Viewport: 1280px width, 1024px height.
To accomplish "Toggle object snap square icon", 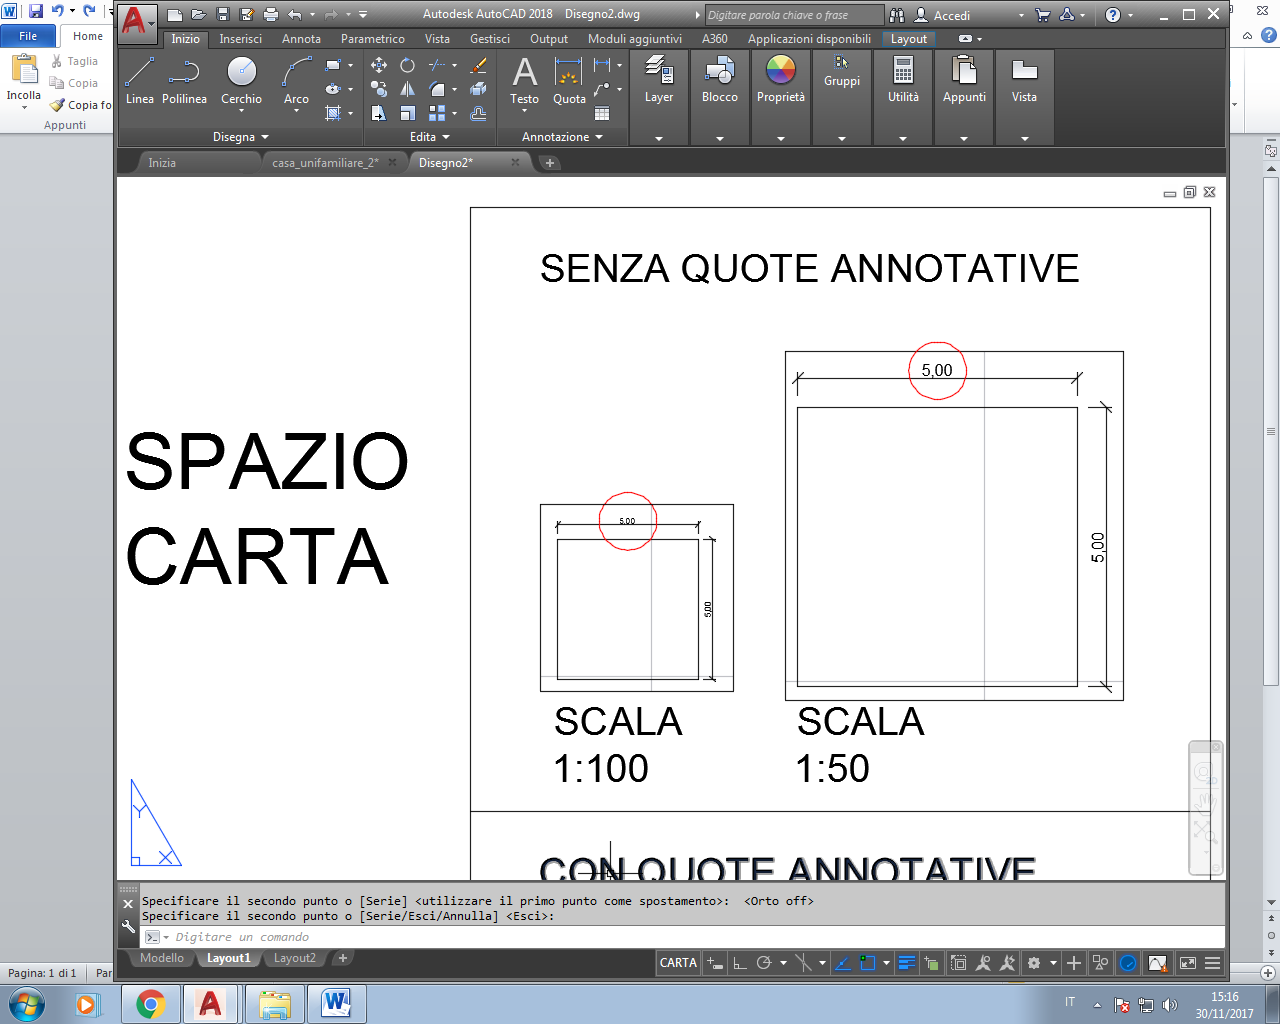I will [867, 963].
